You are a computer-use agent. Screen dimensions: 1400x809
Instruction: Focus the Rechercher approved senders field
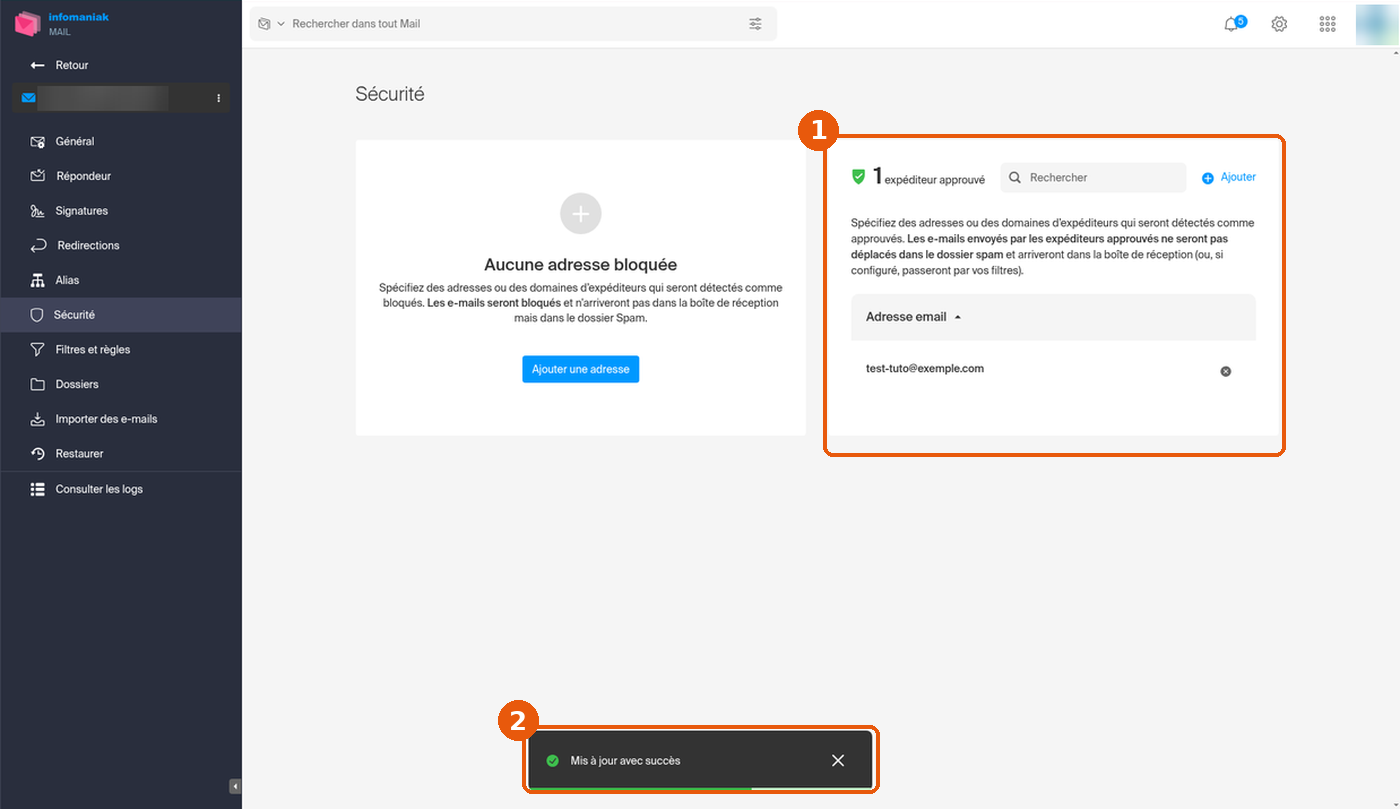click(x=1093, y=177)
